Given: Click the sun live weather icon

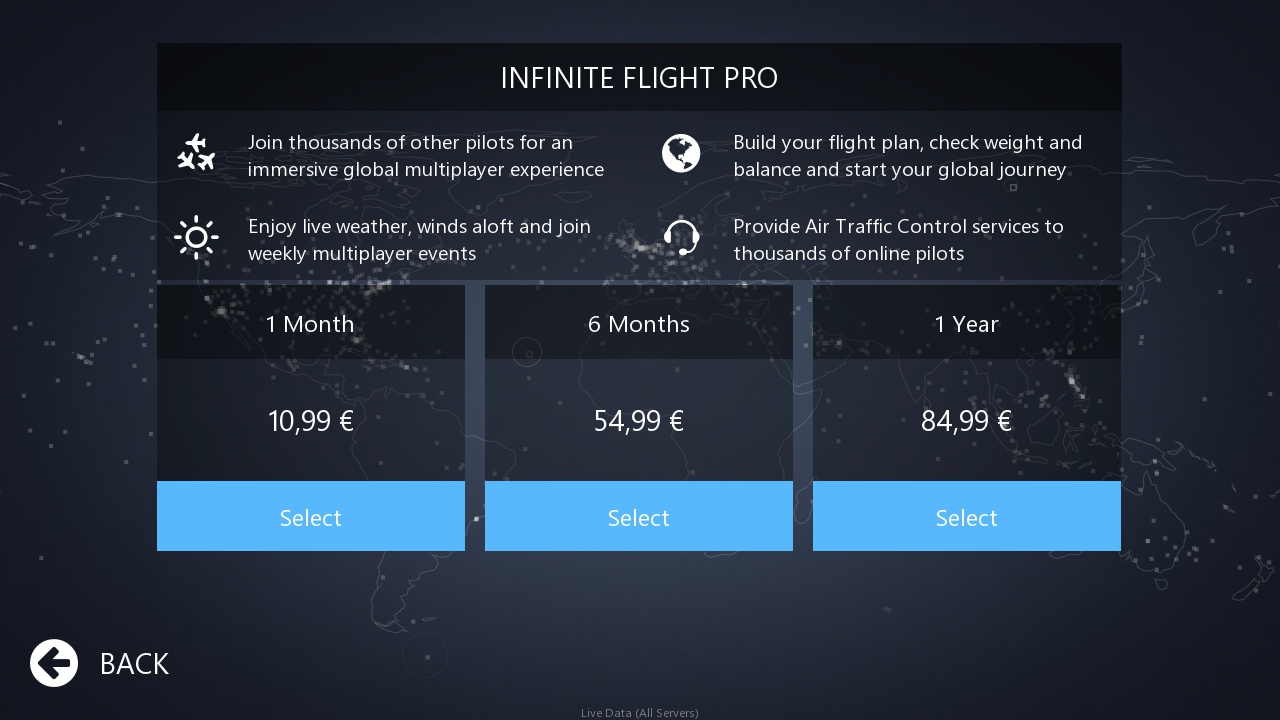Looking at the screenshot, I should point(196,237).
